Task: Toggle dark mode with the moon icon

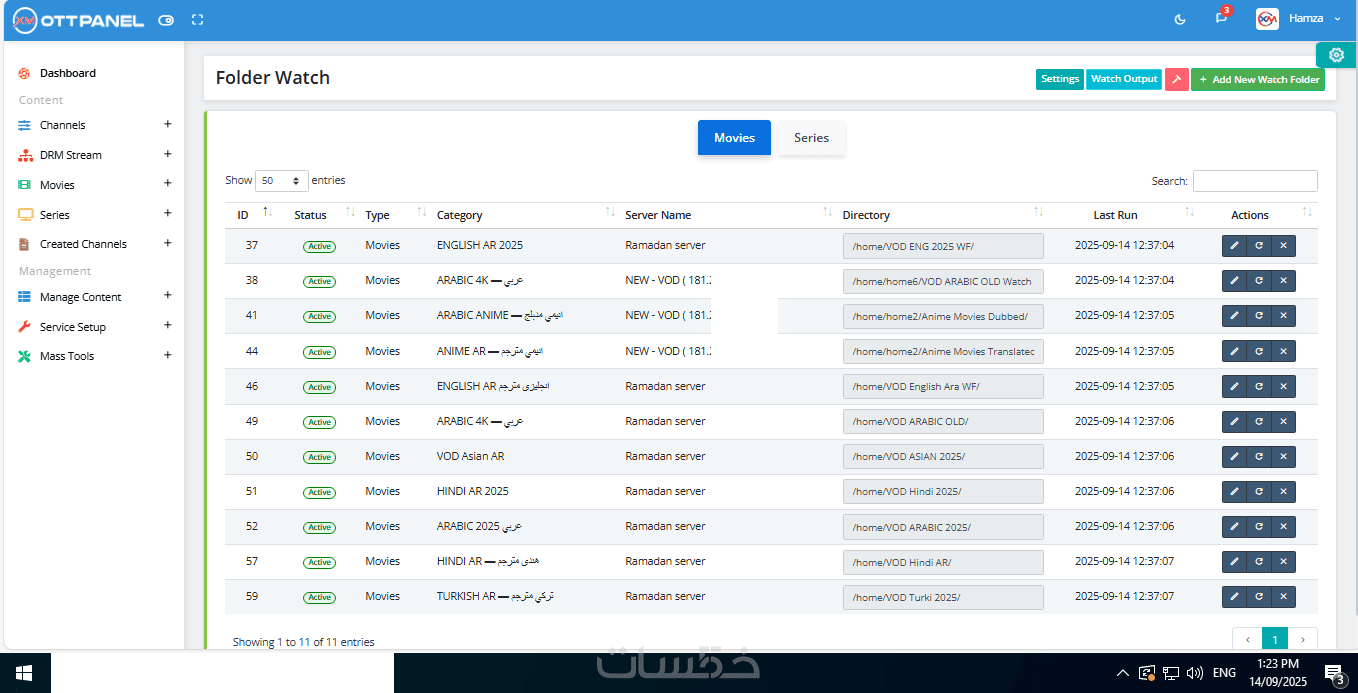Action: [x=1180, y=19]
